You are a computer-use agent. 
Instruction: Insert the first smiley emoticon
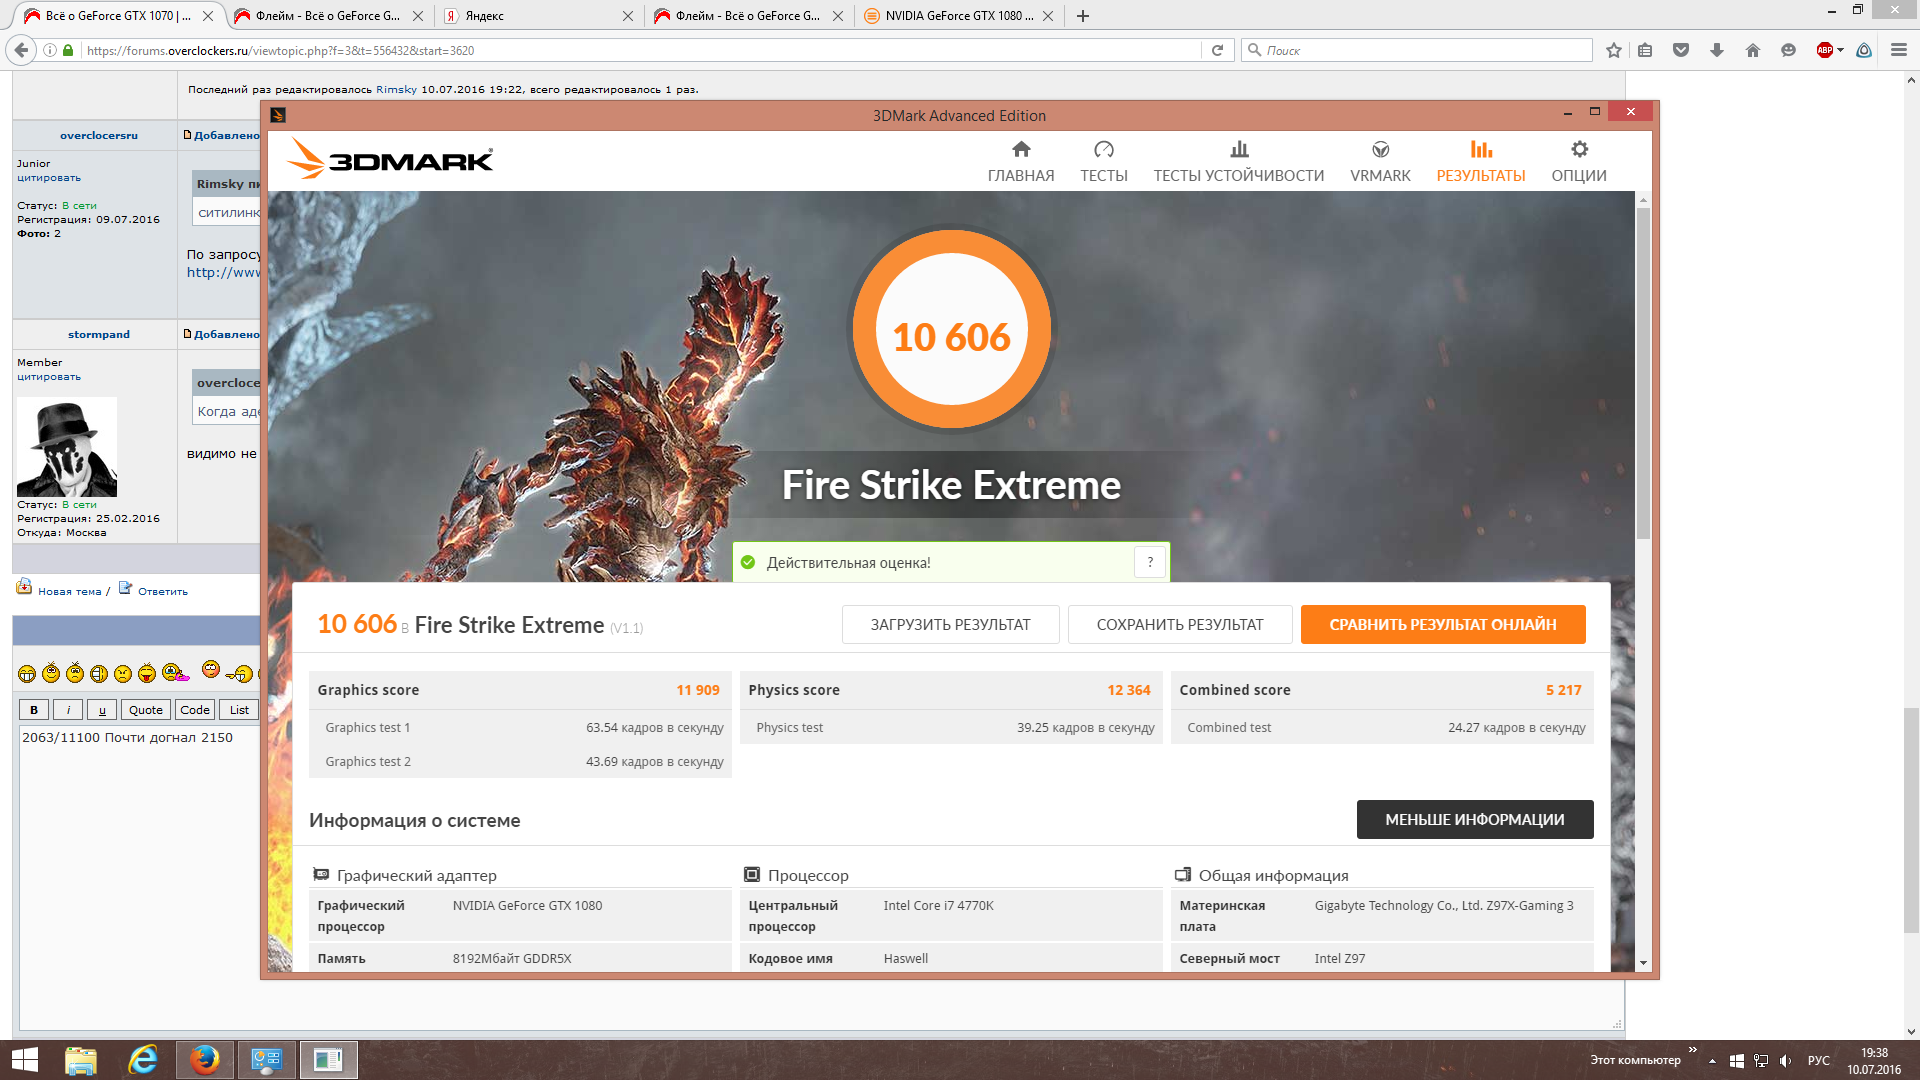[27, 674]
